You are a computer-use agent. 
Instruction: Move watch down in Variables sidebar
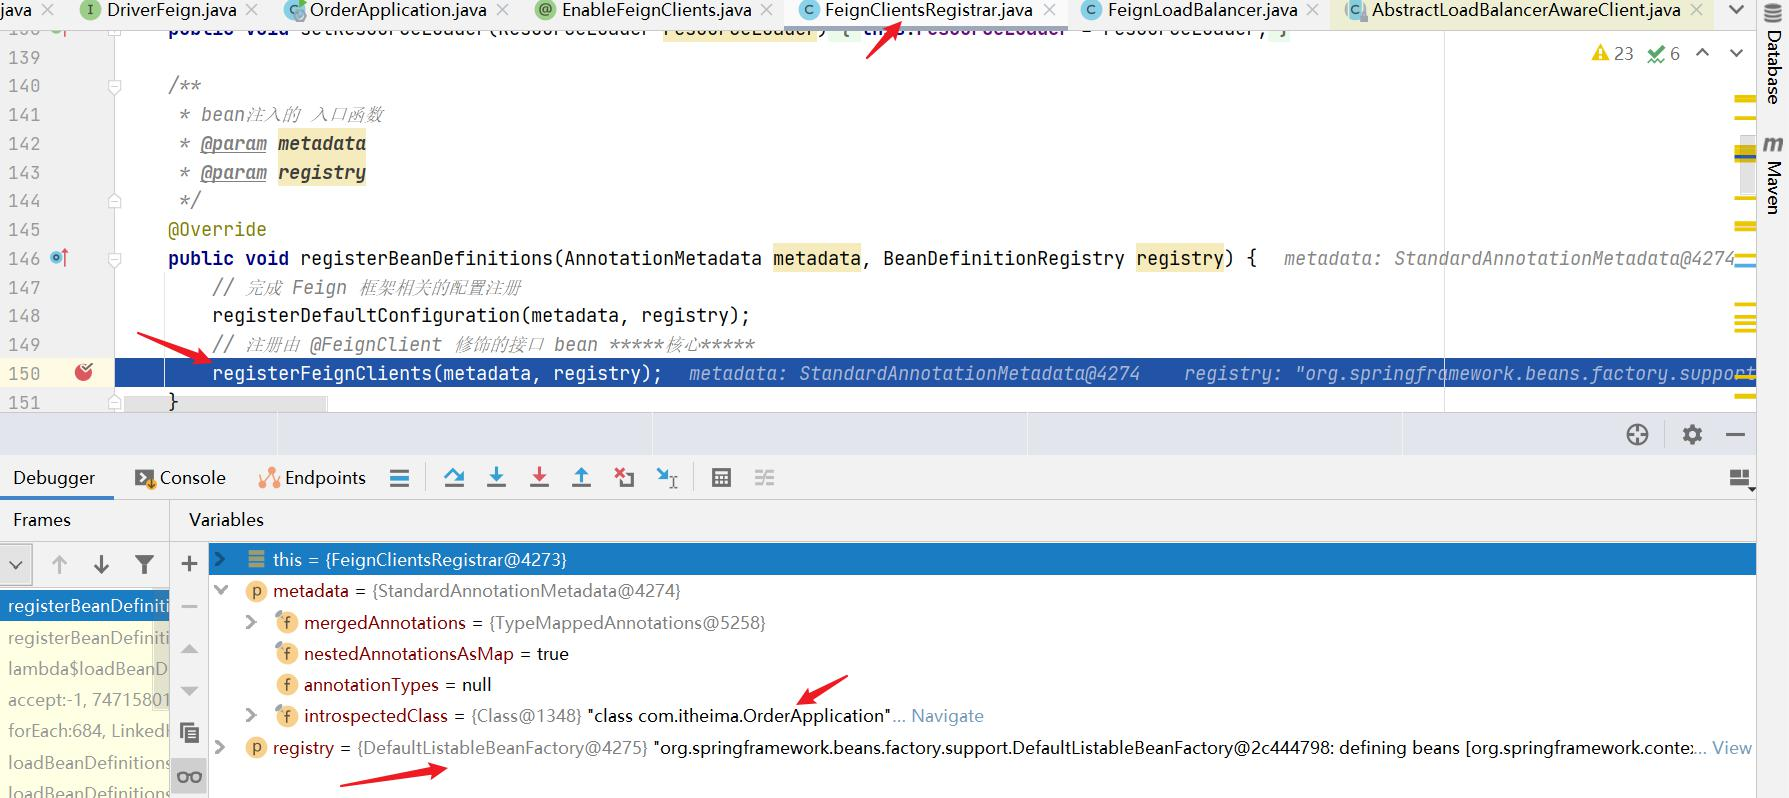pyautogui.click(x=189, y=691)
